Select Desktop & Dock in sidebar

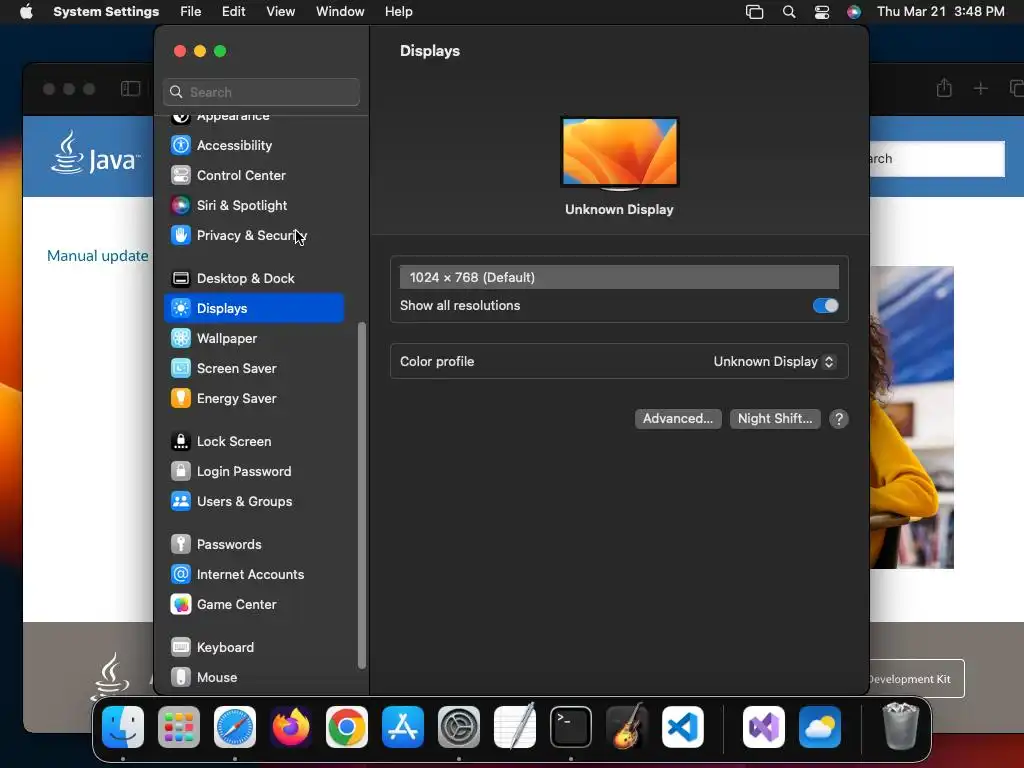click(x=254, y=278)
